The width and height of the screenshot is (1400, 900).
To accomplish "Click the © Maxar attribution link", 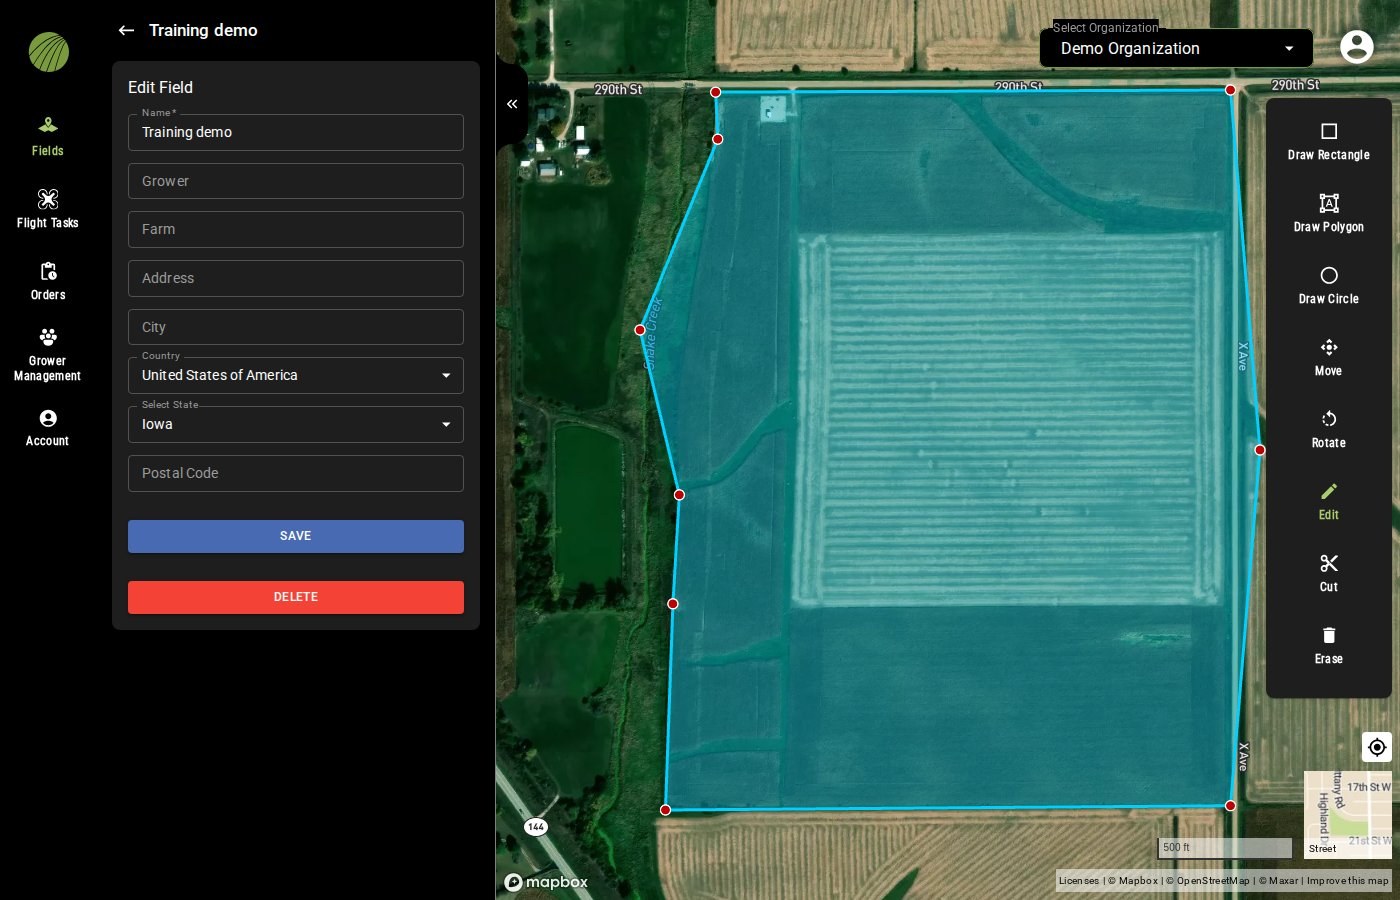I will pos(1278,881).
